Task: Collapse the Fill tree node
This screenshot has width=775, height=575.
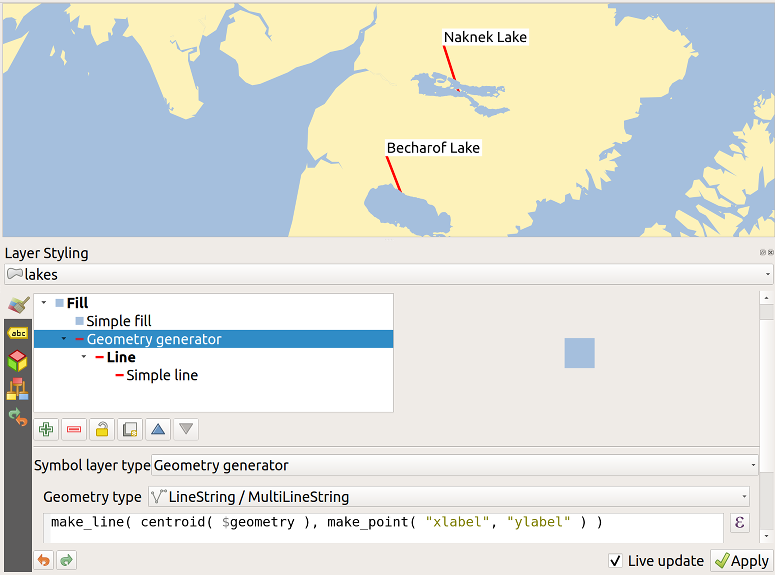Action: point(44,303)
